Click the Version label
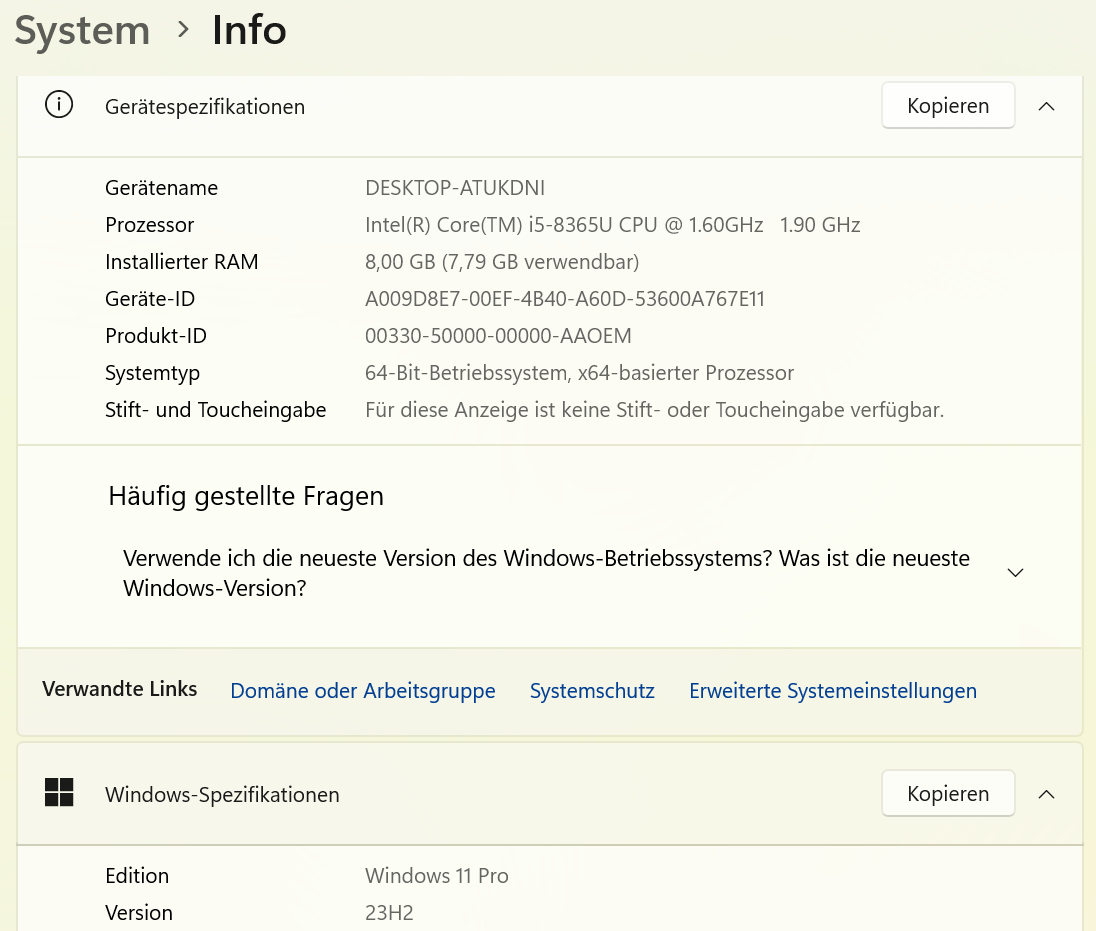Viewport: 1096px width, 931px height. [x=138, y=913]
